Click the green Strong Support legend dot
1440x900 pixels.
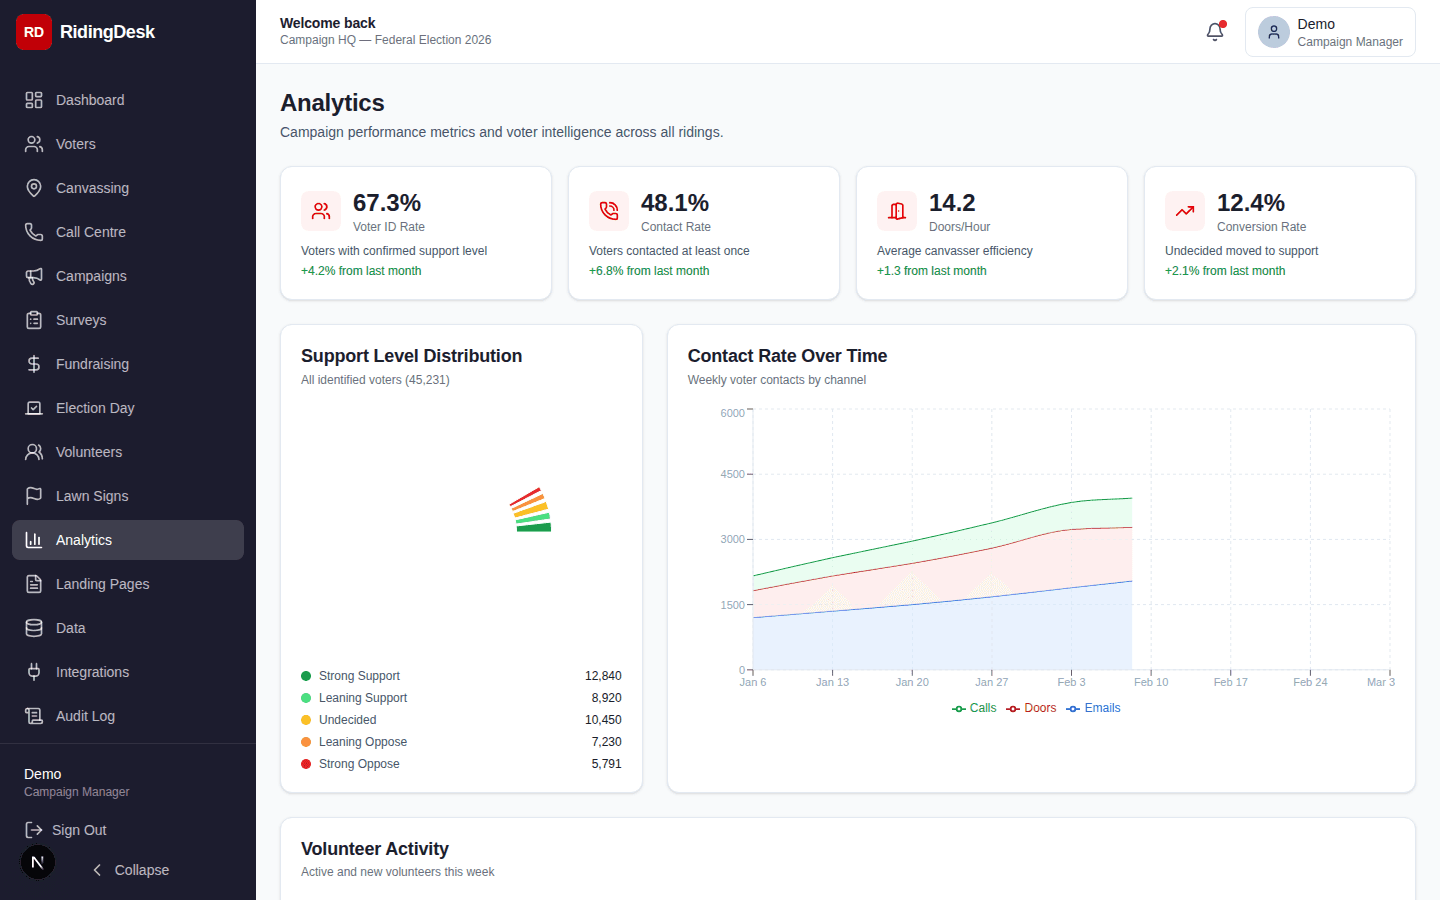pos(306,676)
